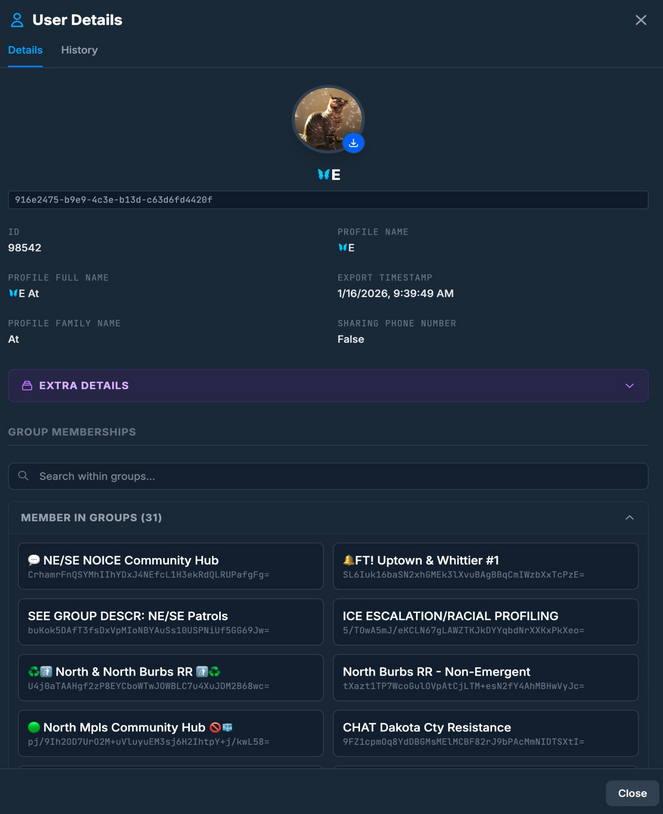The height and width of the screenshot is (814, 663).
Task: Click the profile family name value At
Action: (x=13, y=339)
